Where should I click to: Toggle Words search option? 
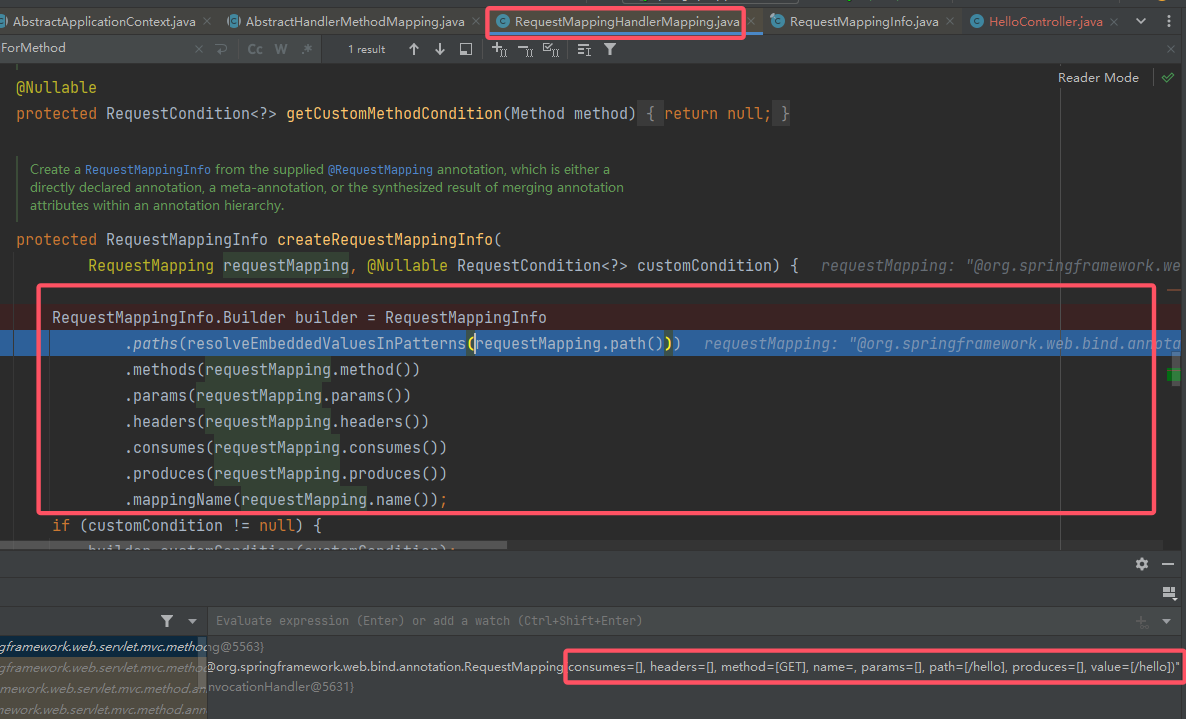281,49
